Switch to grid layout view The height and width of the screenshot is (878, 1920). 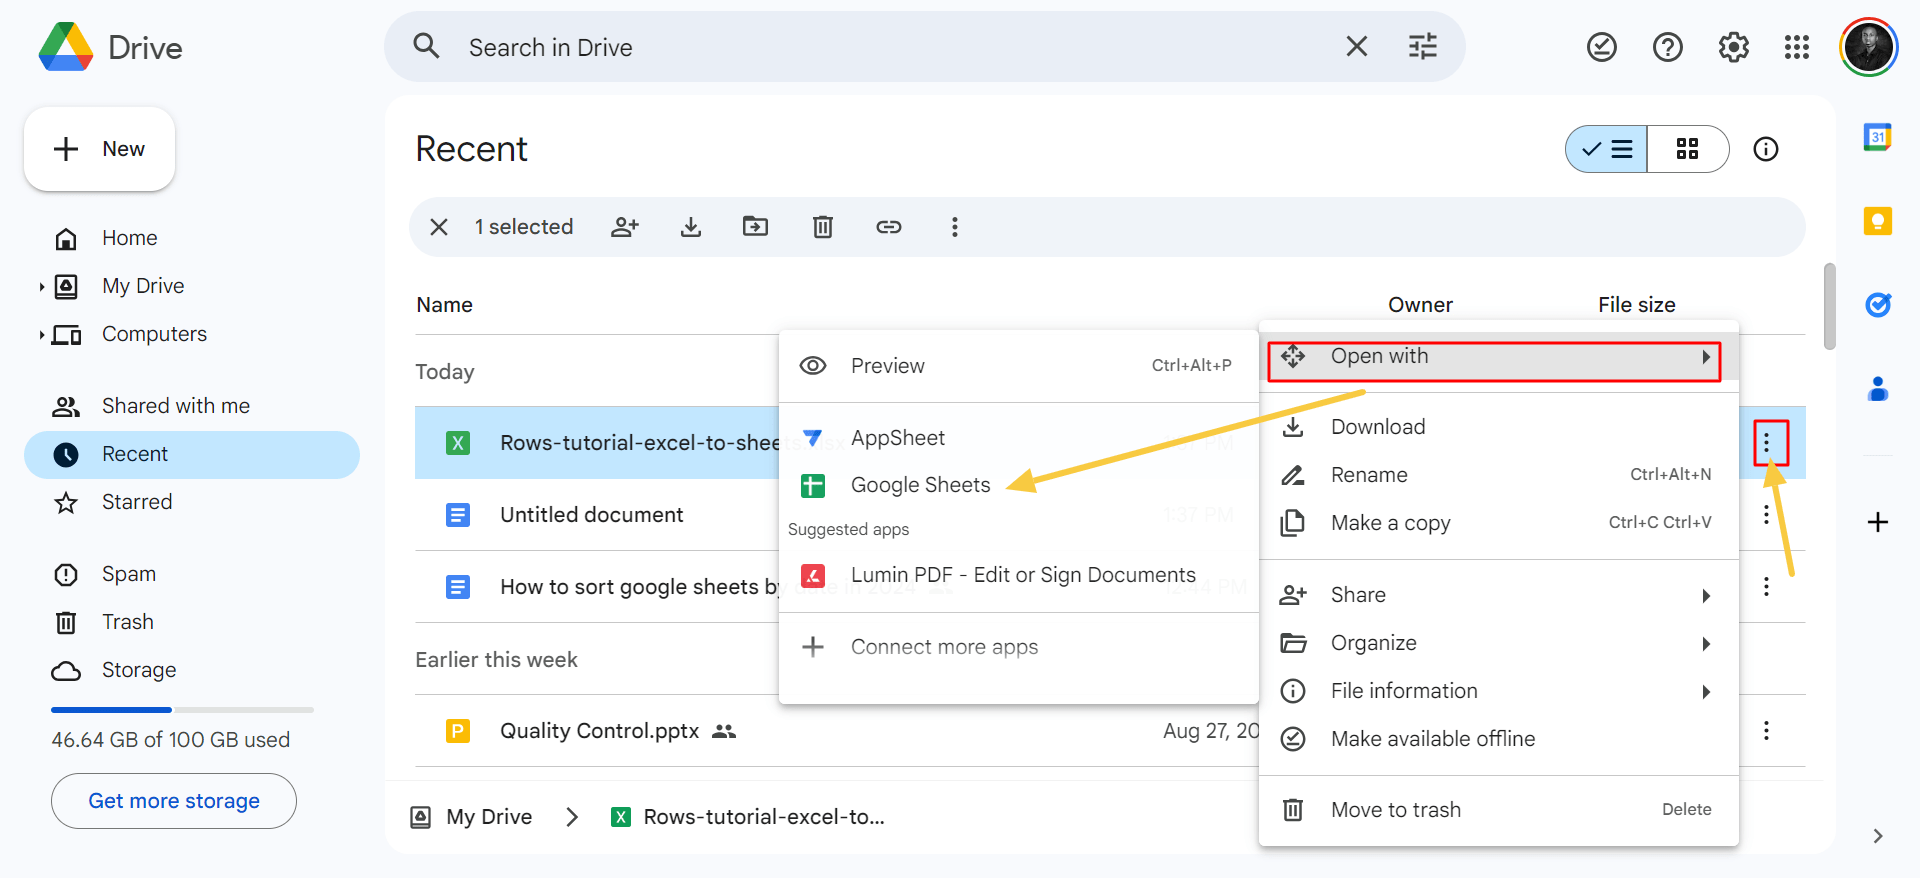[x=1688, y=149]
